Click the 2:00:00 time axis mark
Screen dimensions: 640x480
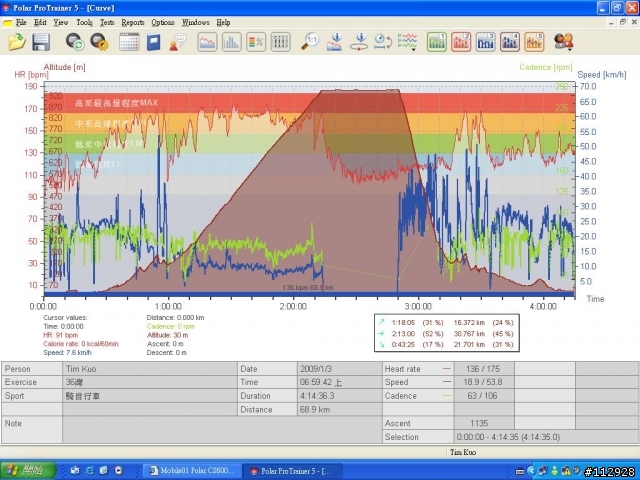[293, 306]
